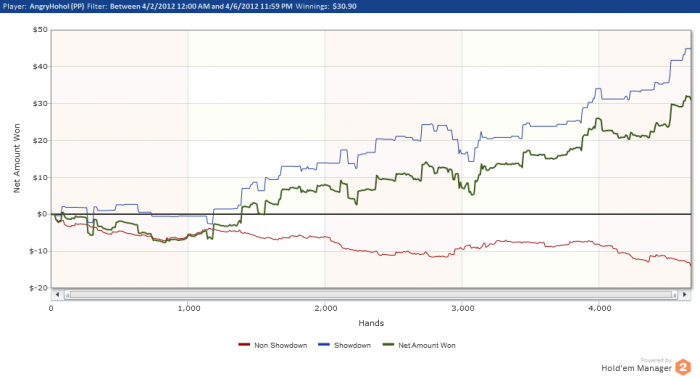The image size is (700, 379).
Task: Click the scrollbar left arrow button
Action: [x=57, y=295]
